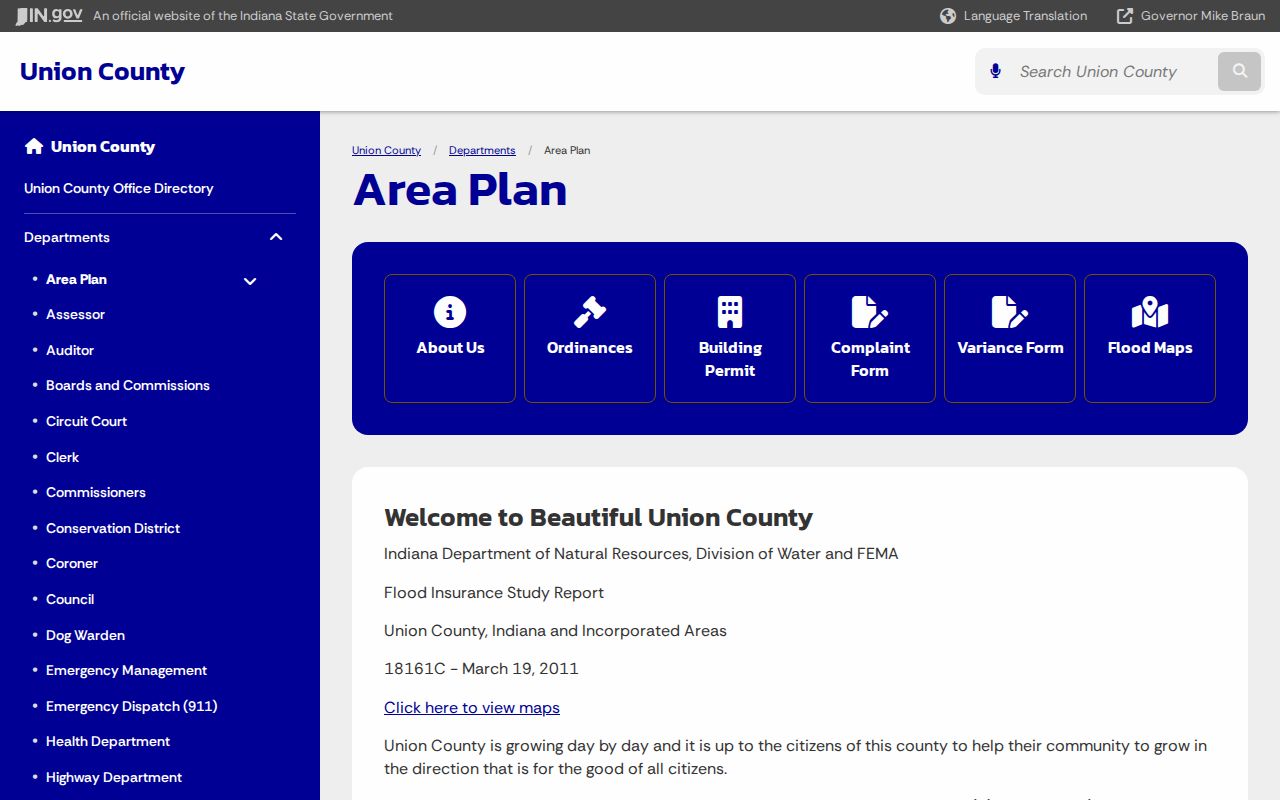Screen dimensions: 1280x800
Task: Open the Commissioners page
Action: click(96, 492)
